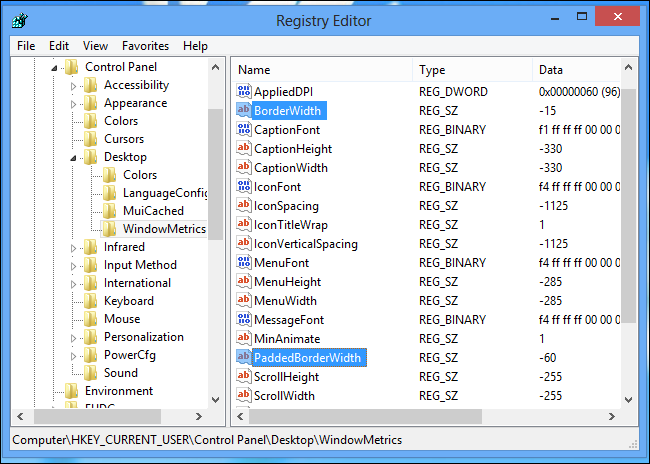Click the tree pane vertical scrollbar thumb
This screenshot has height=464, width=650.
pos(216,174)
